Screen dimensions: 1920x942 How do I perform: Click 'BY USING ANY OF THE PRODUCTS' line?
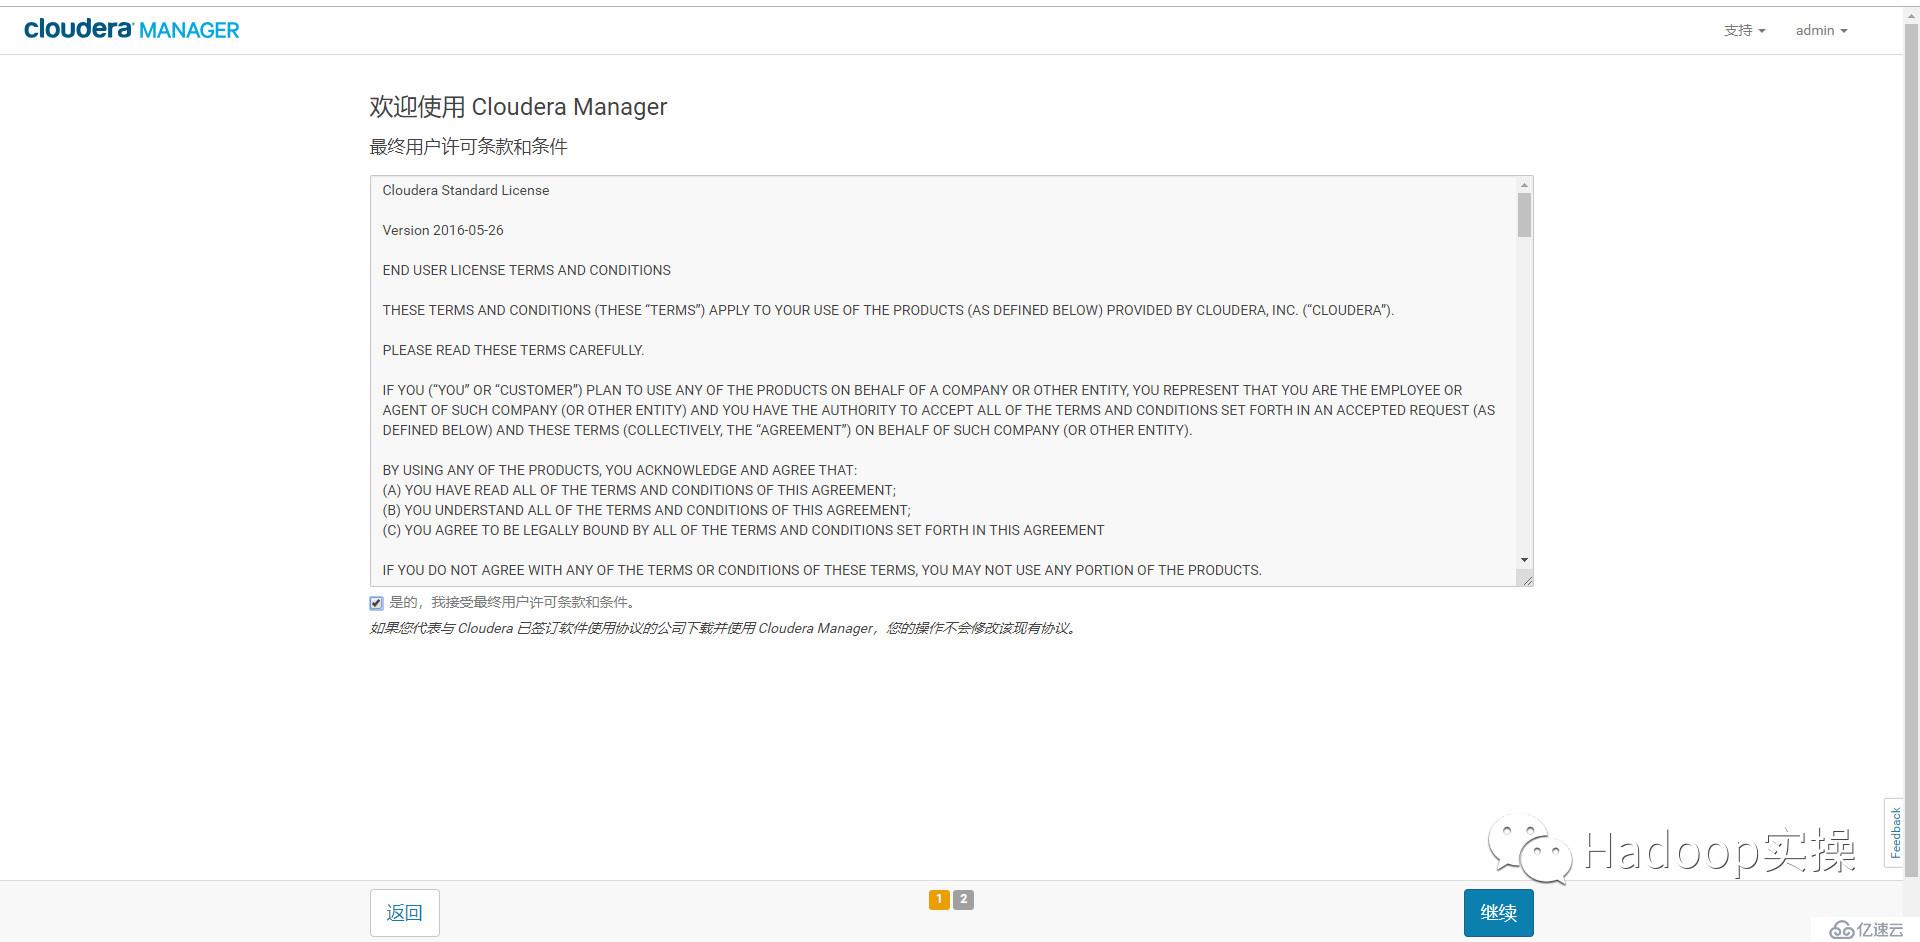(619, 470)
